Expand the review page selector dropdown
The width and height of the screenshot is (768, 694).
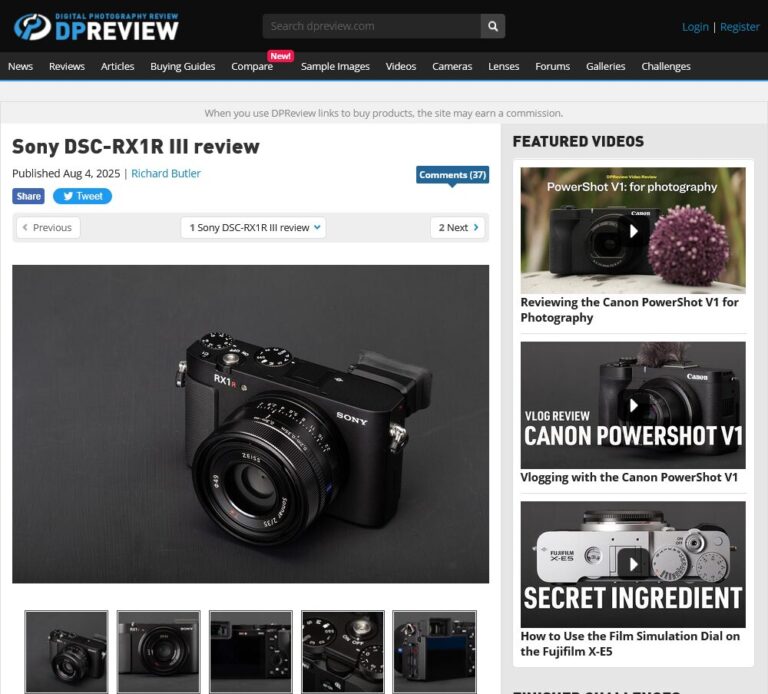pyautogui.click(x=253, y=228)
